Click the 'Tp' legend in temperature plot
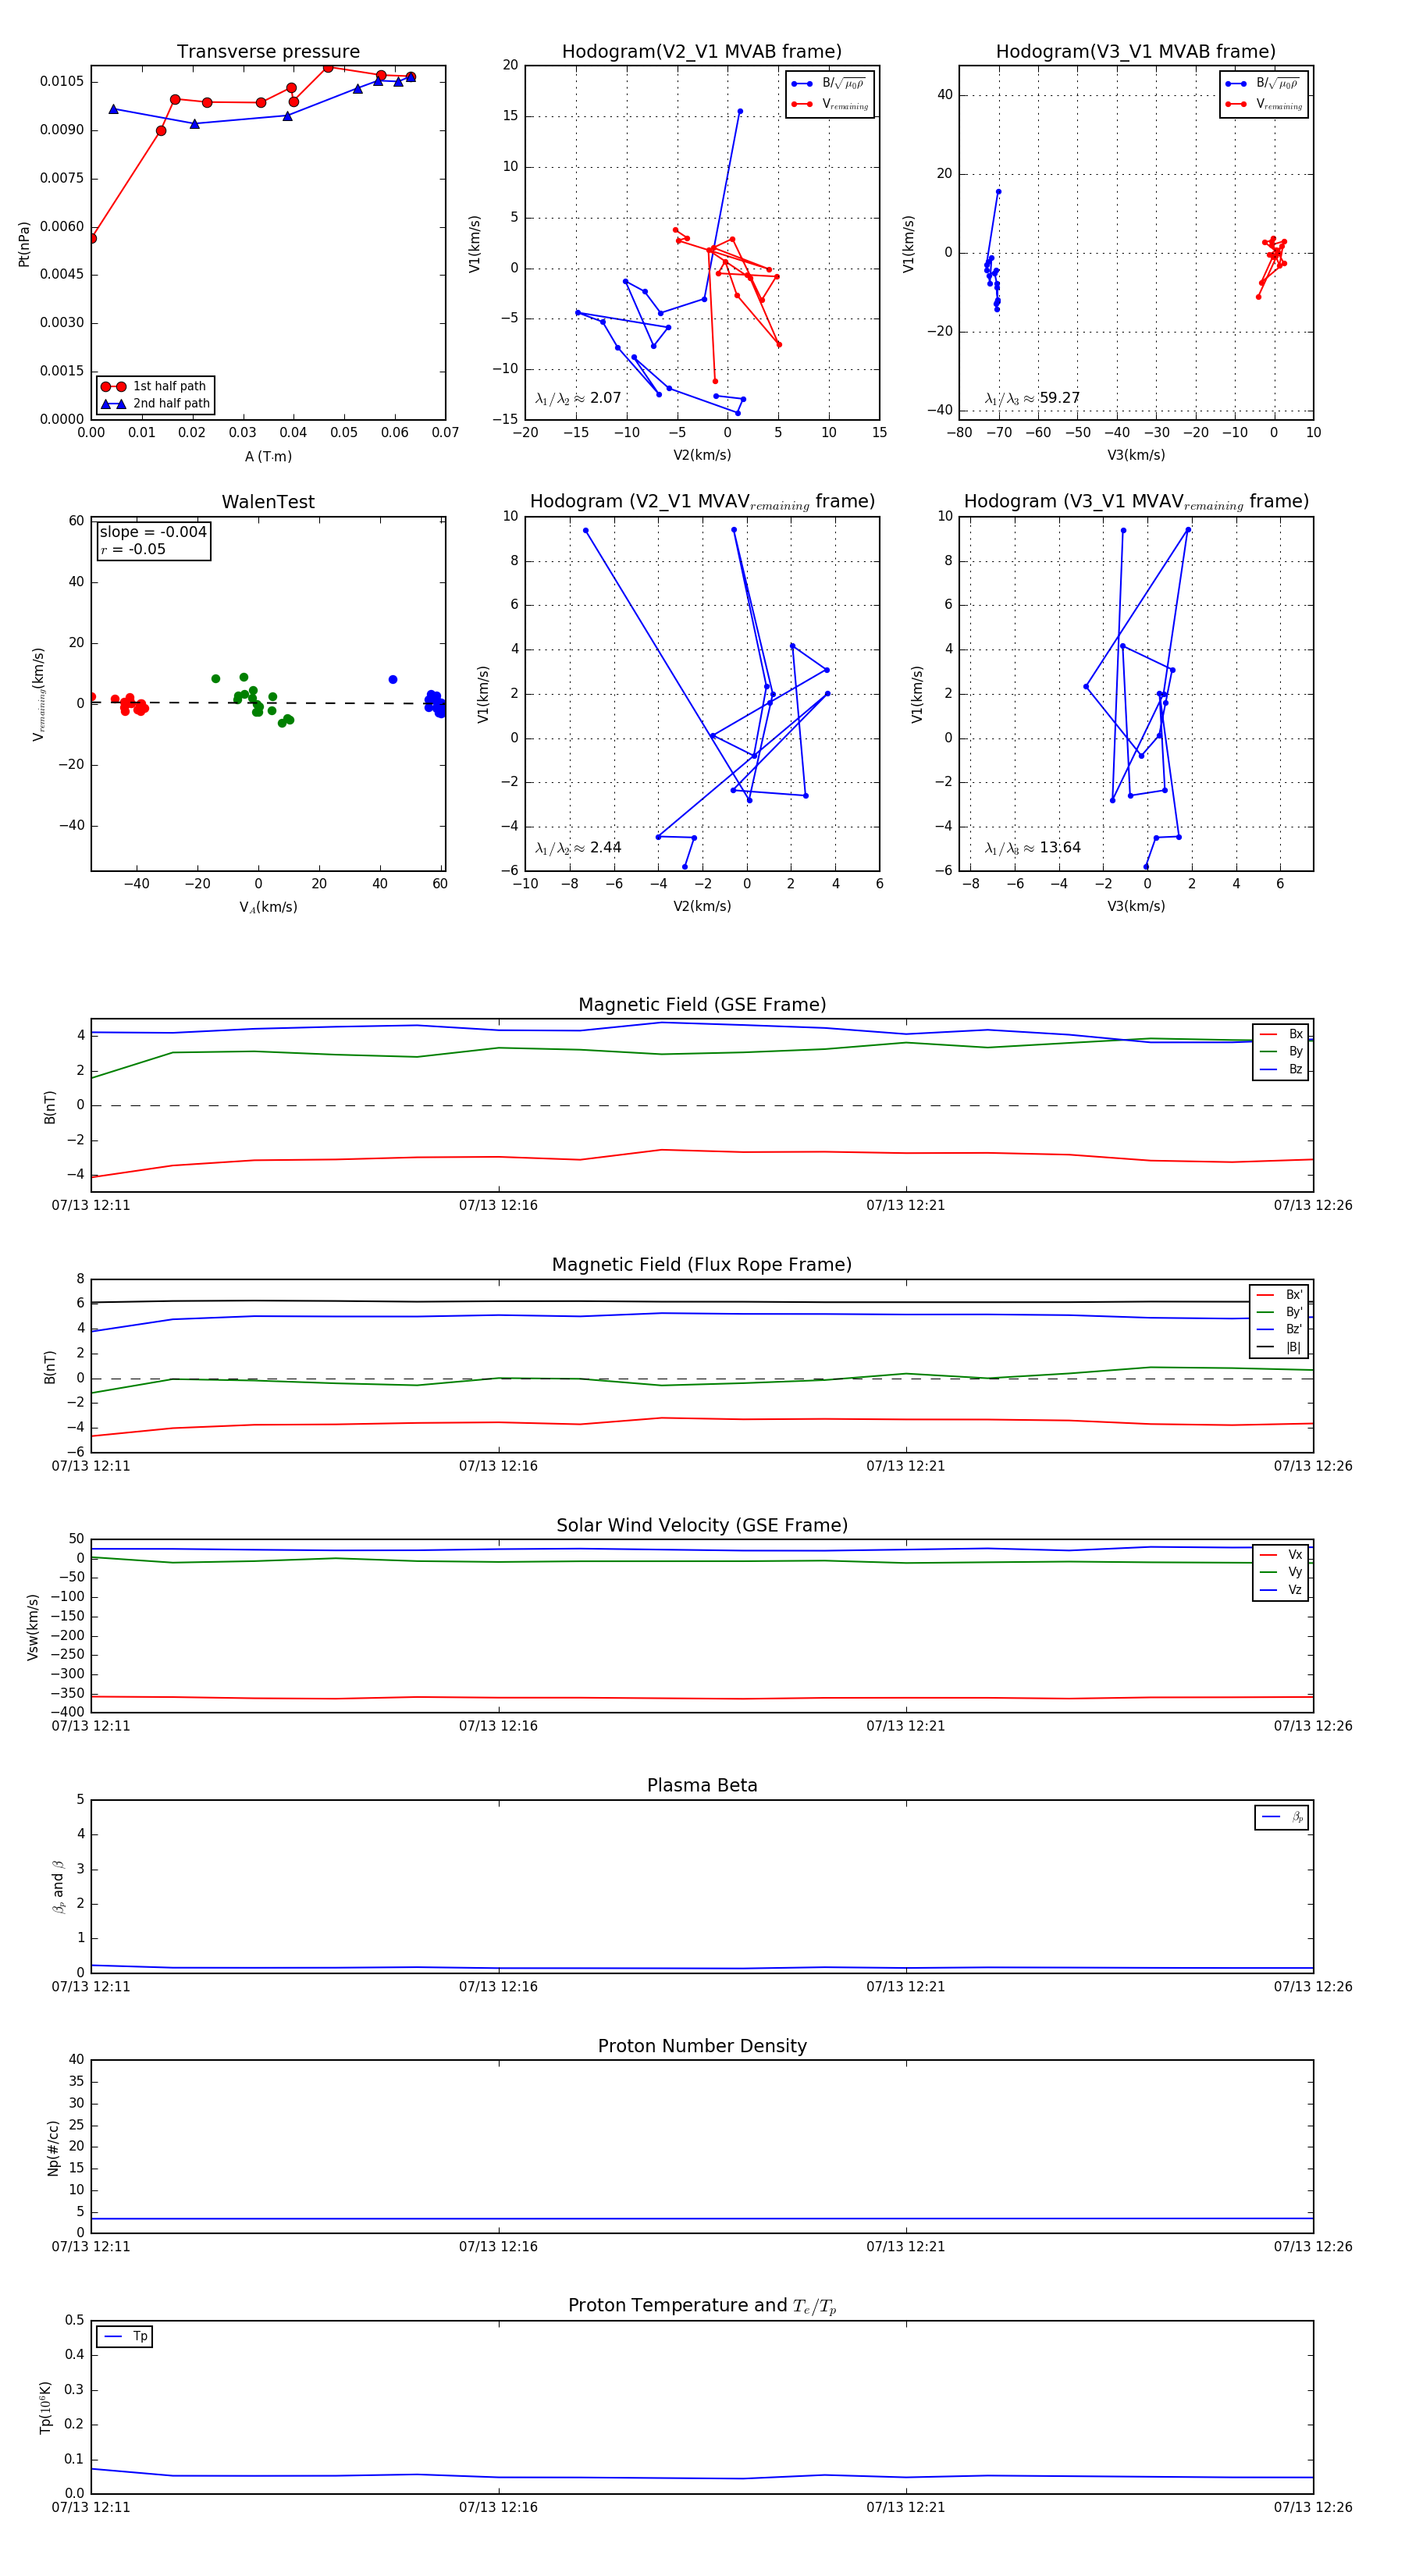The width and height of the screenshot is (1405, 2576). click(x=125, y=2337)
